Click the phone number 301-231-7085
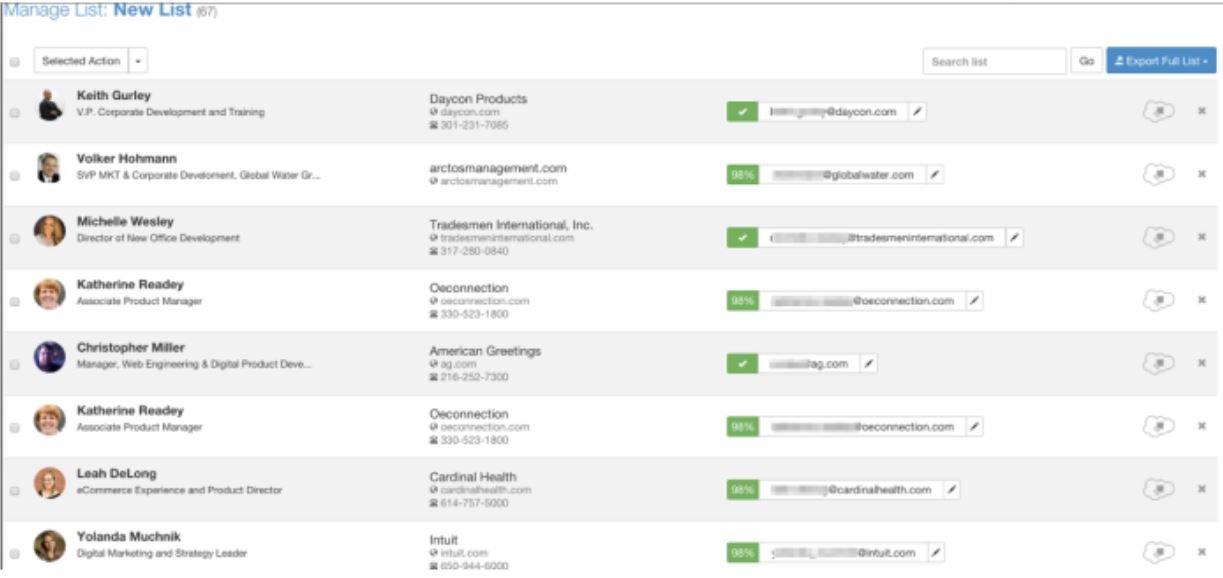The width and height of the screenshot is (1223, 578). click(x=475, y=126)
